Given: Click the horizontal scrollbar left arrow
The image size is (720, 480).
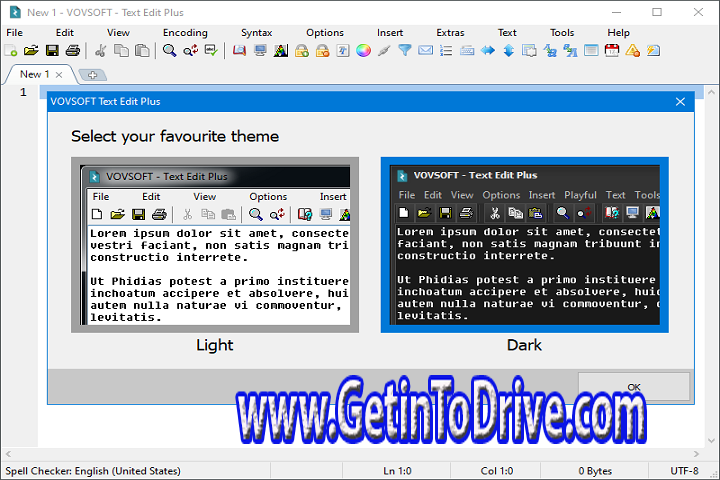Looking at the screenshot, I should pos(8,454).
